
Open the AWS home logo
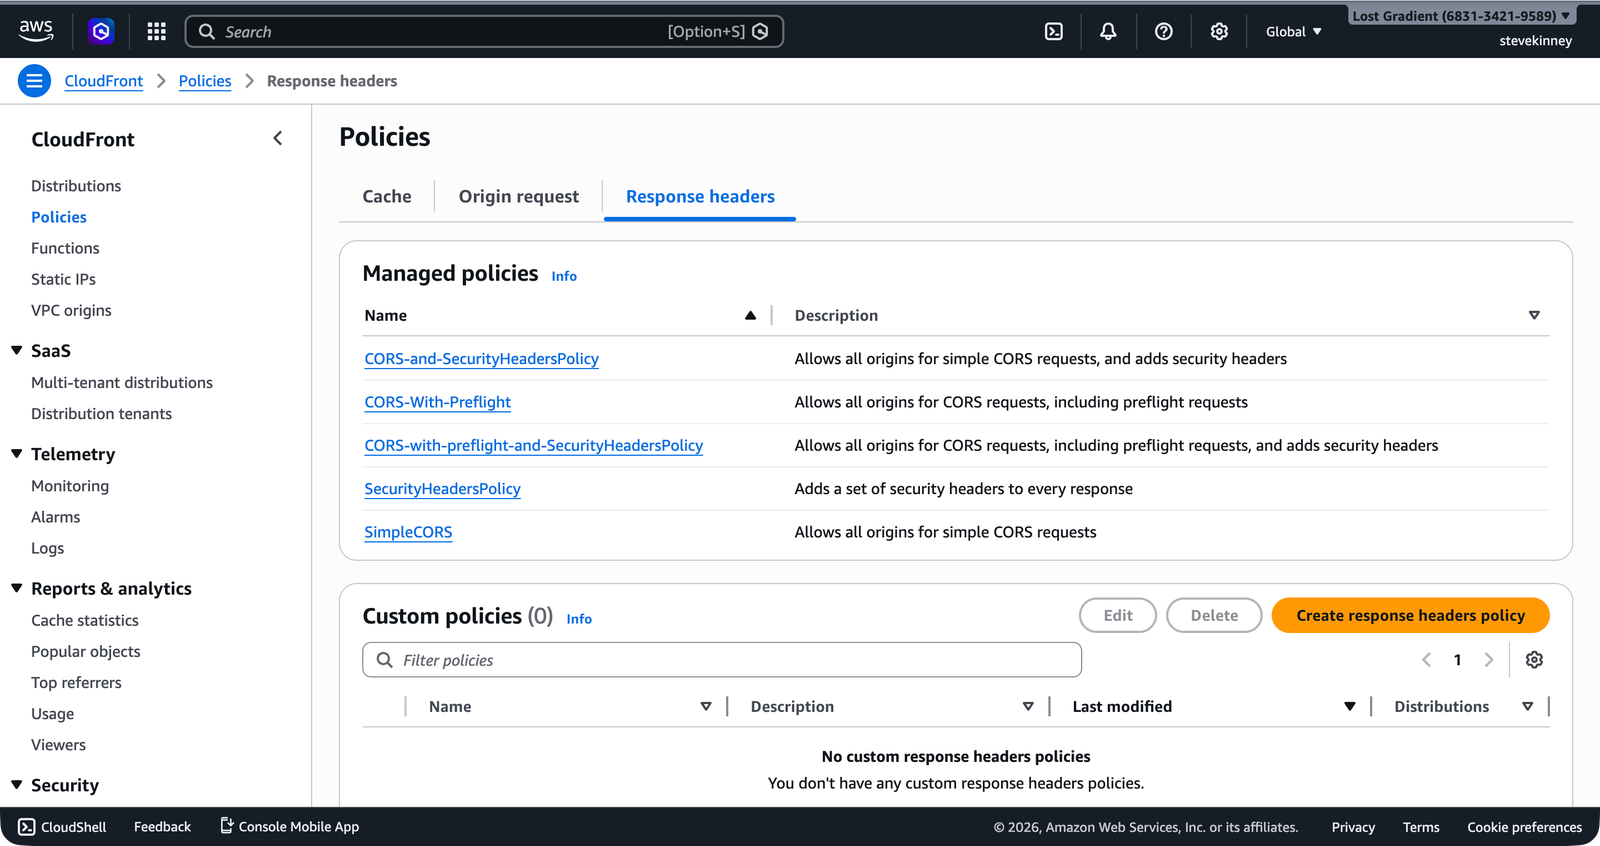pyautogui.click(x=36, y=31)
